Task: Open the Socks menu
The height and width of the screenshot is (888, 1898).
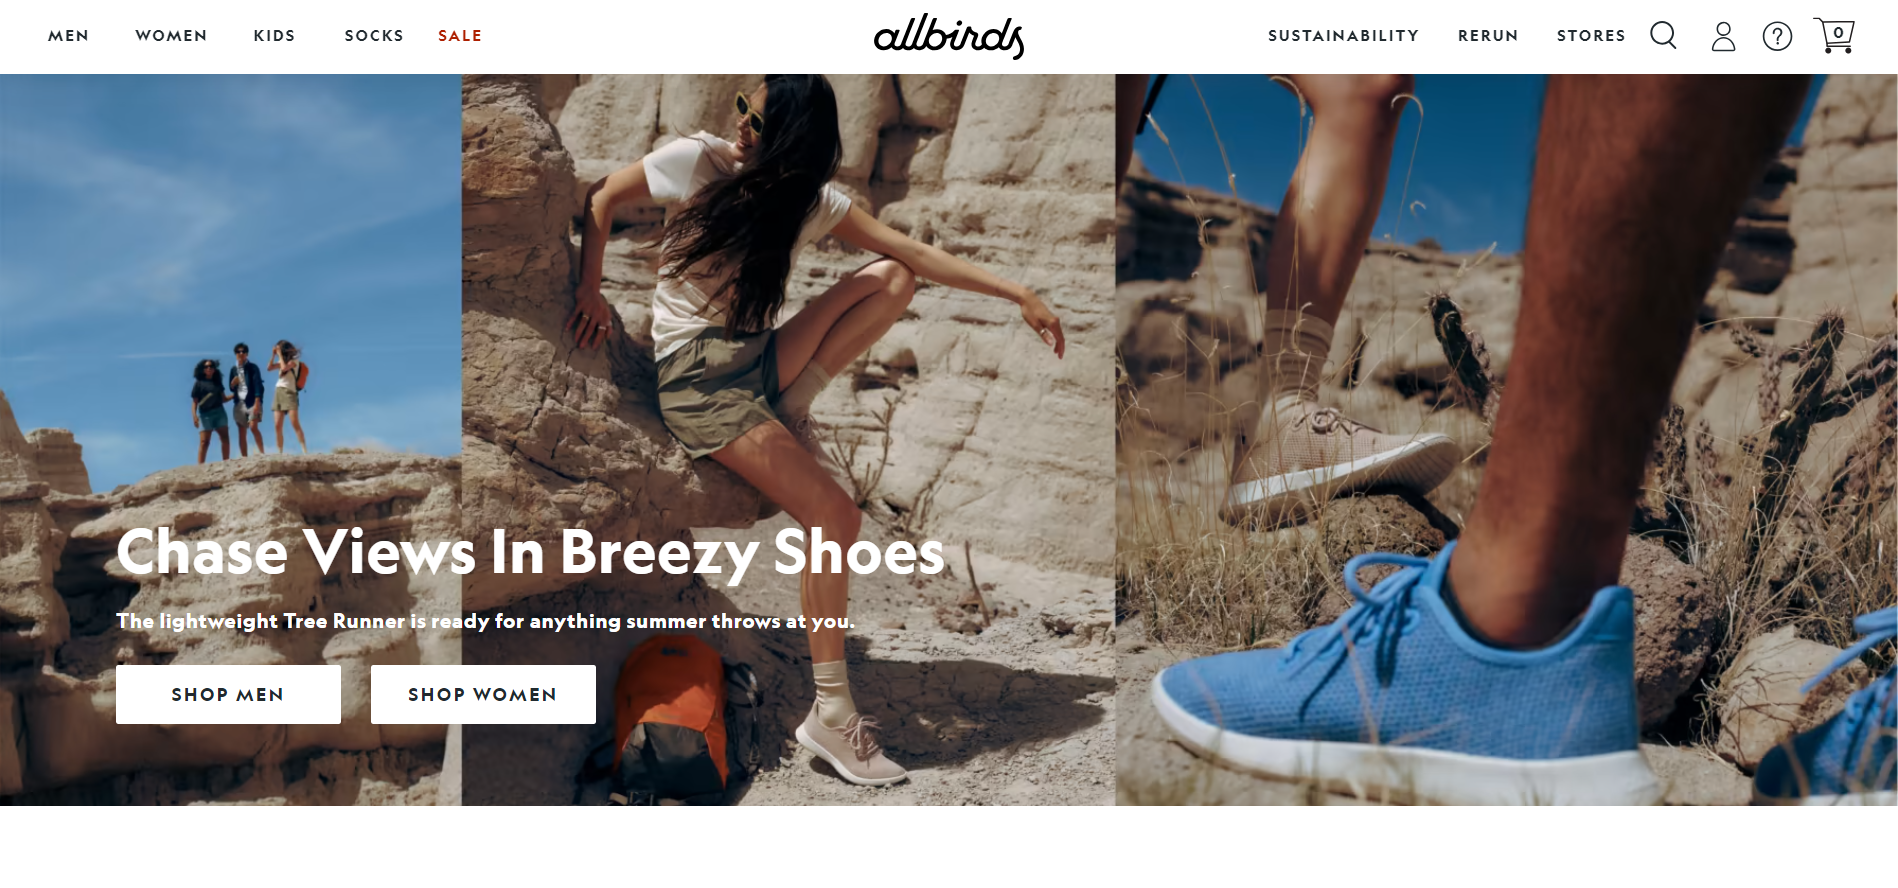Action: point(374,36)
